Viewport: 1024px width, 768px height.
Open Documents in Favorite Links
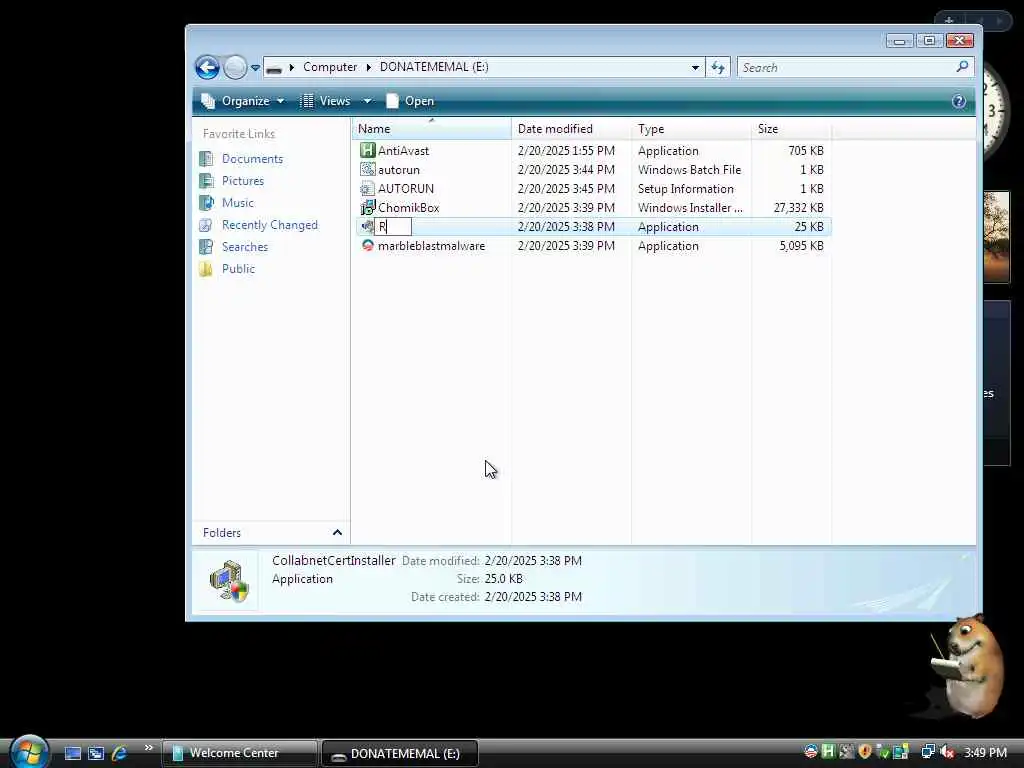252,159
